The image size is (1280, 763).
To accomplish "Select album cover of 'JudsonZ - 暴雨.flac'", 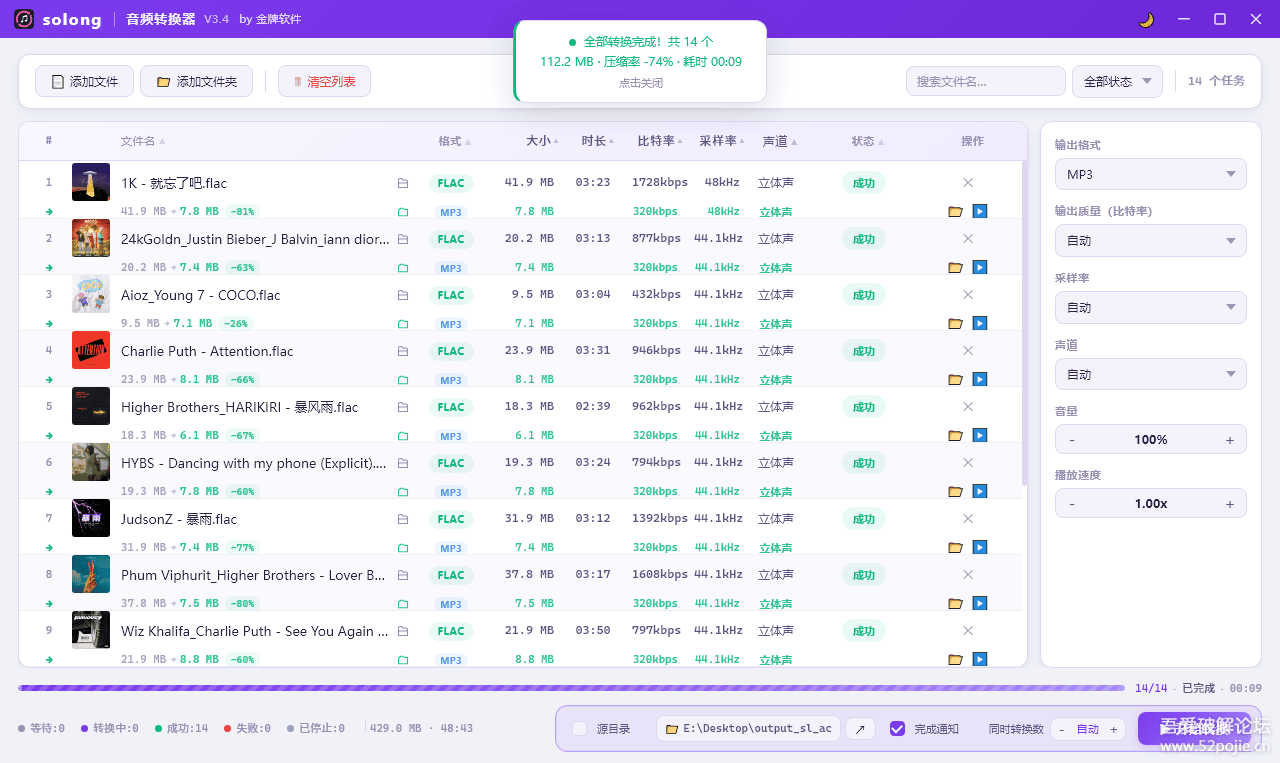I will pos(91,518).
